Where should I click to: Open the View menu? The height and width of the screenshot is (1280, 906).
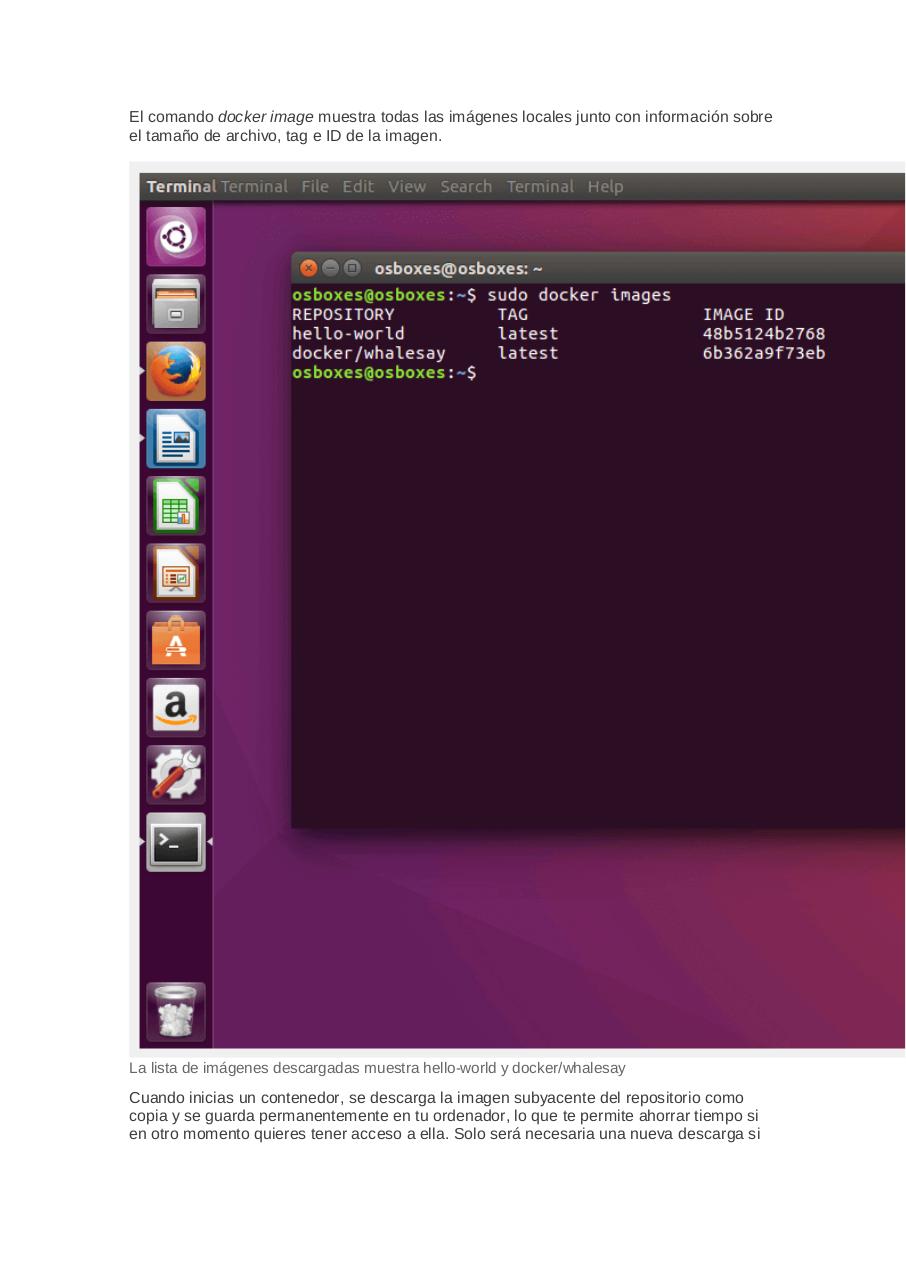407,186
